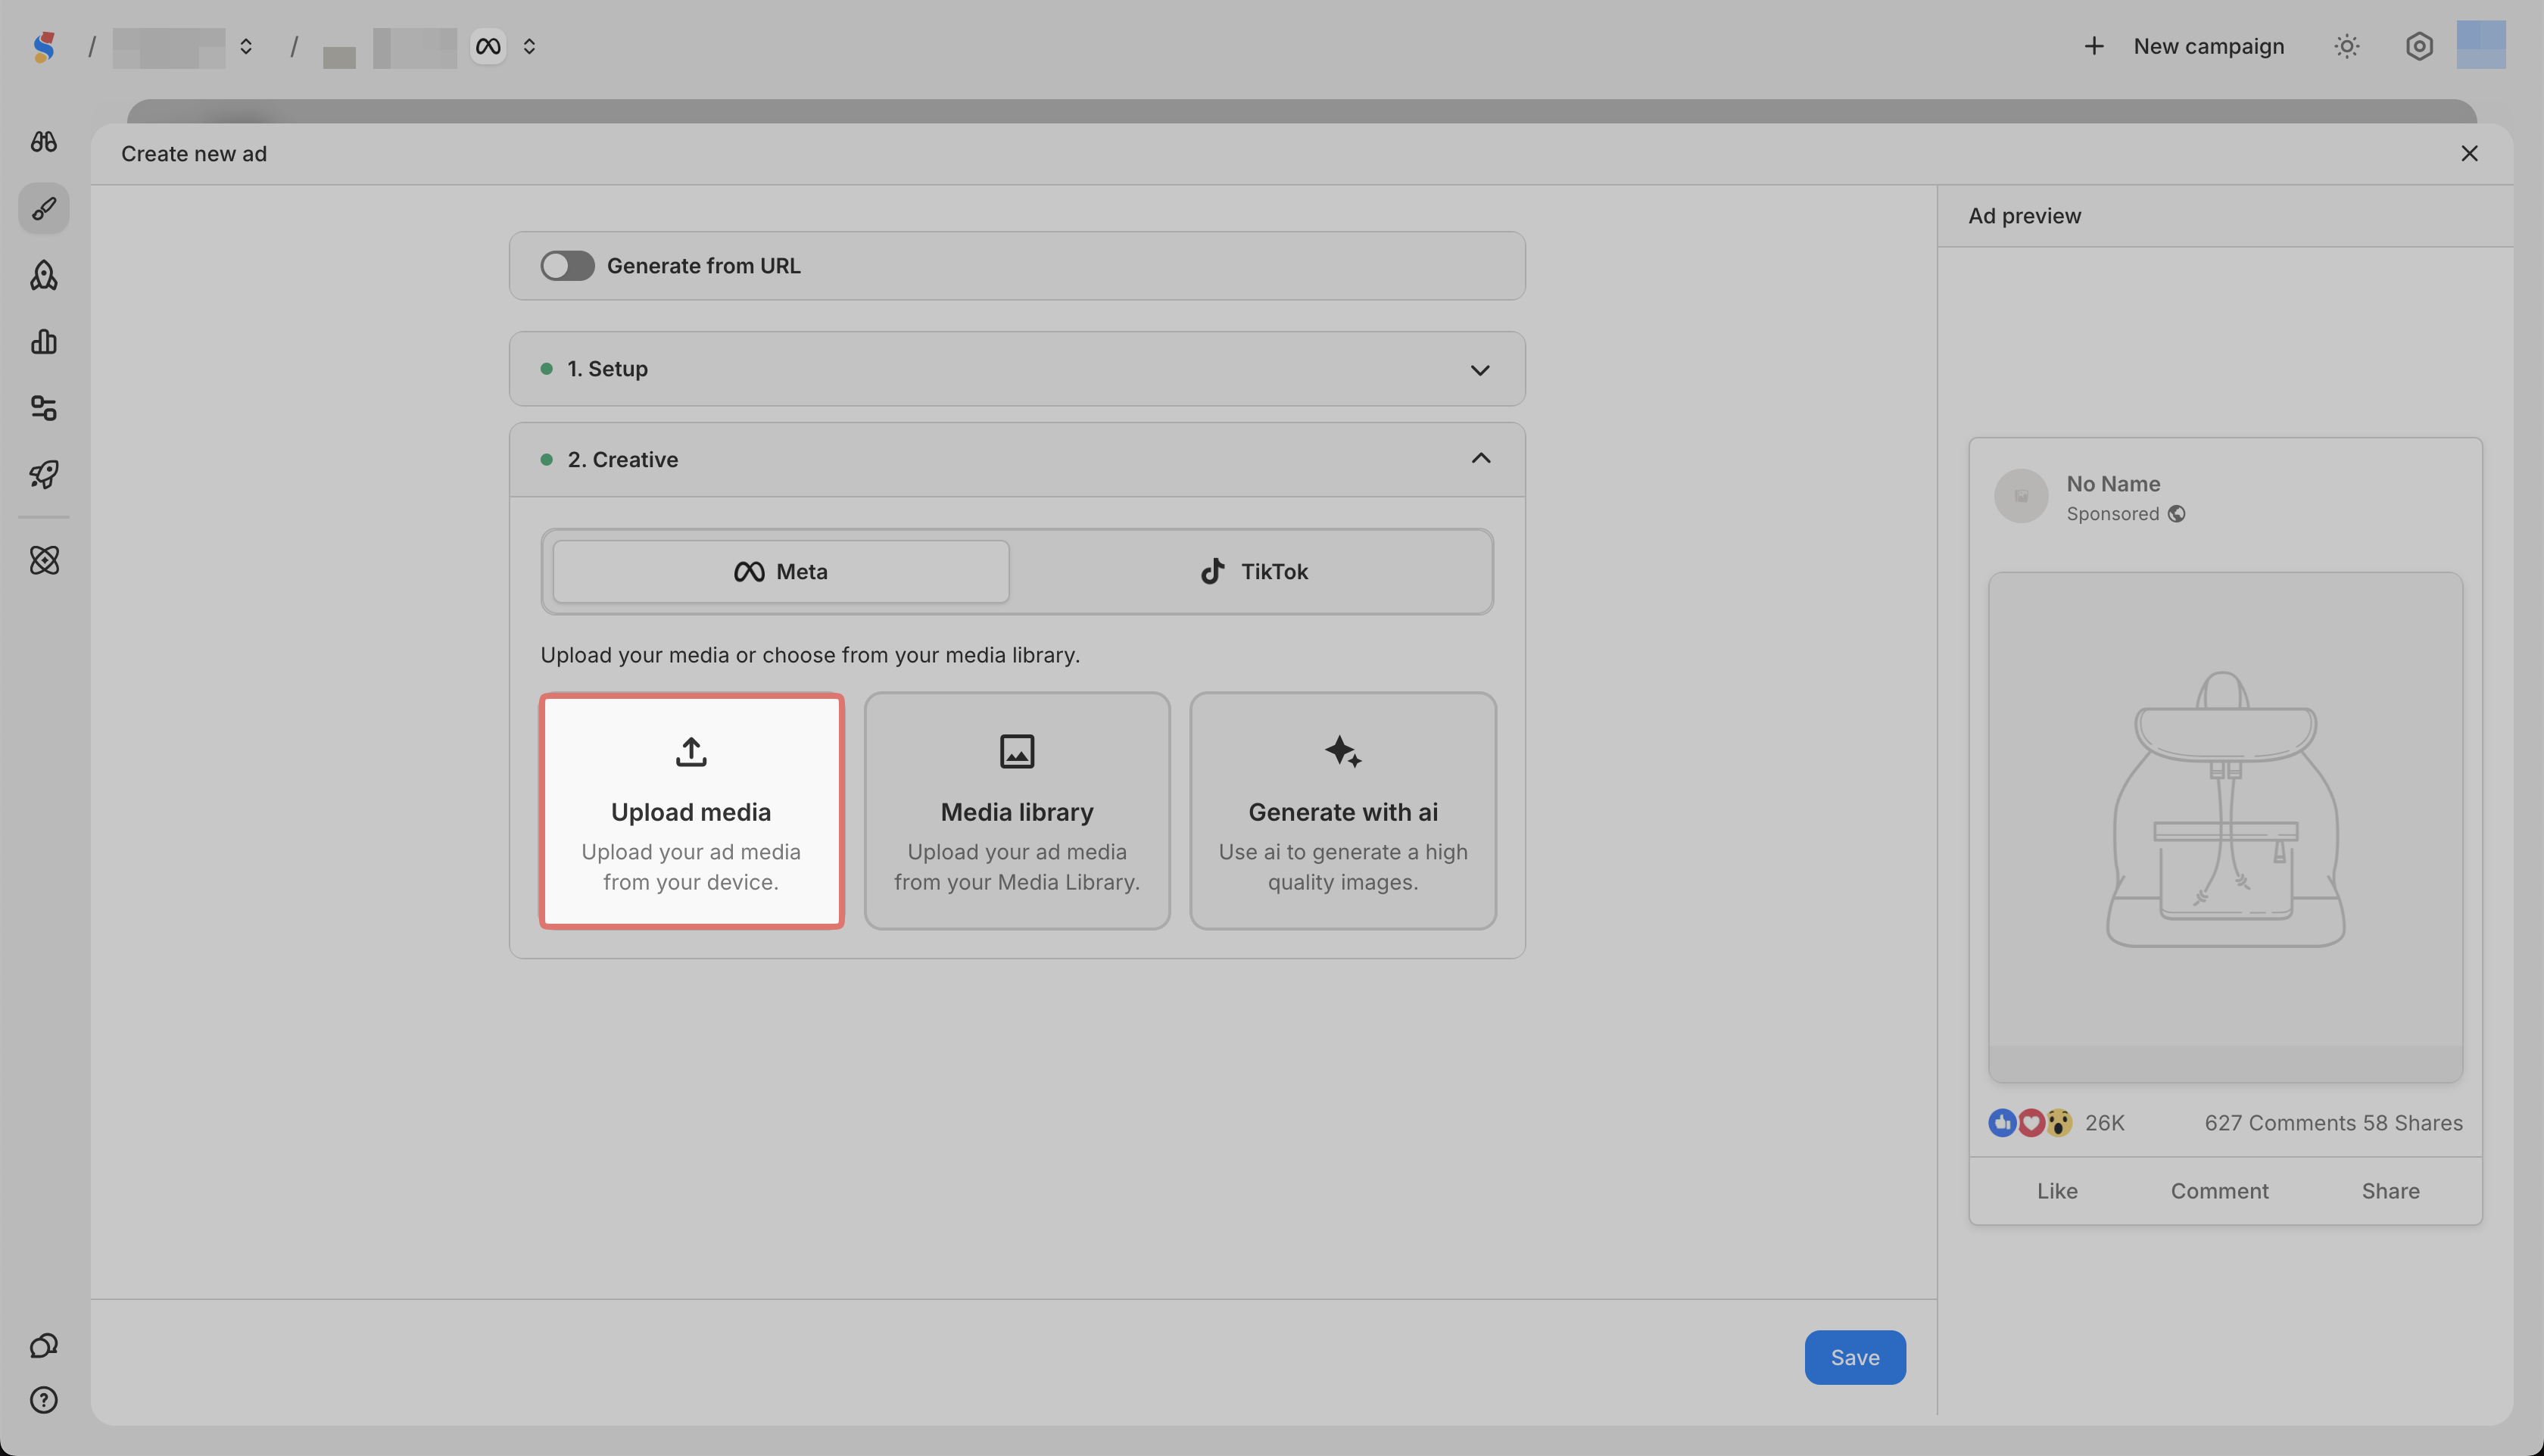2544x1456 pixels.
Task: Click the Save button
Action: click(x=1854, y=1357)
